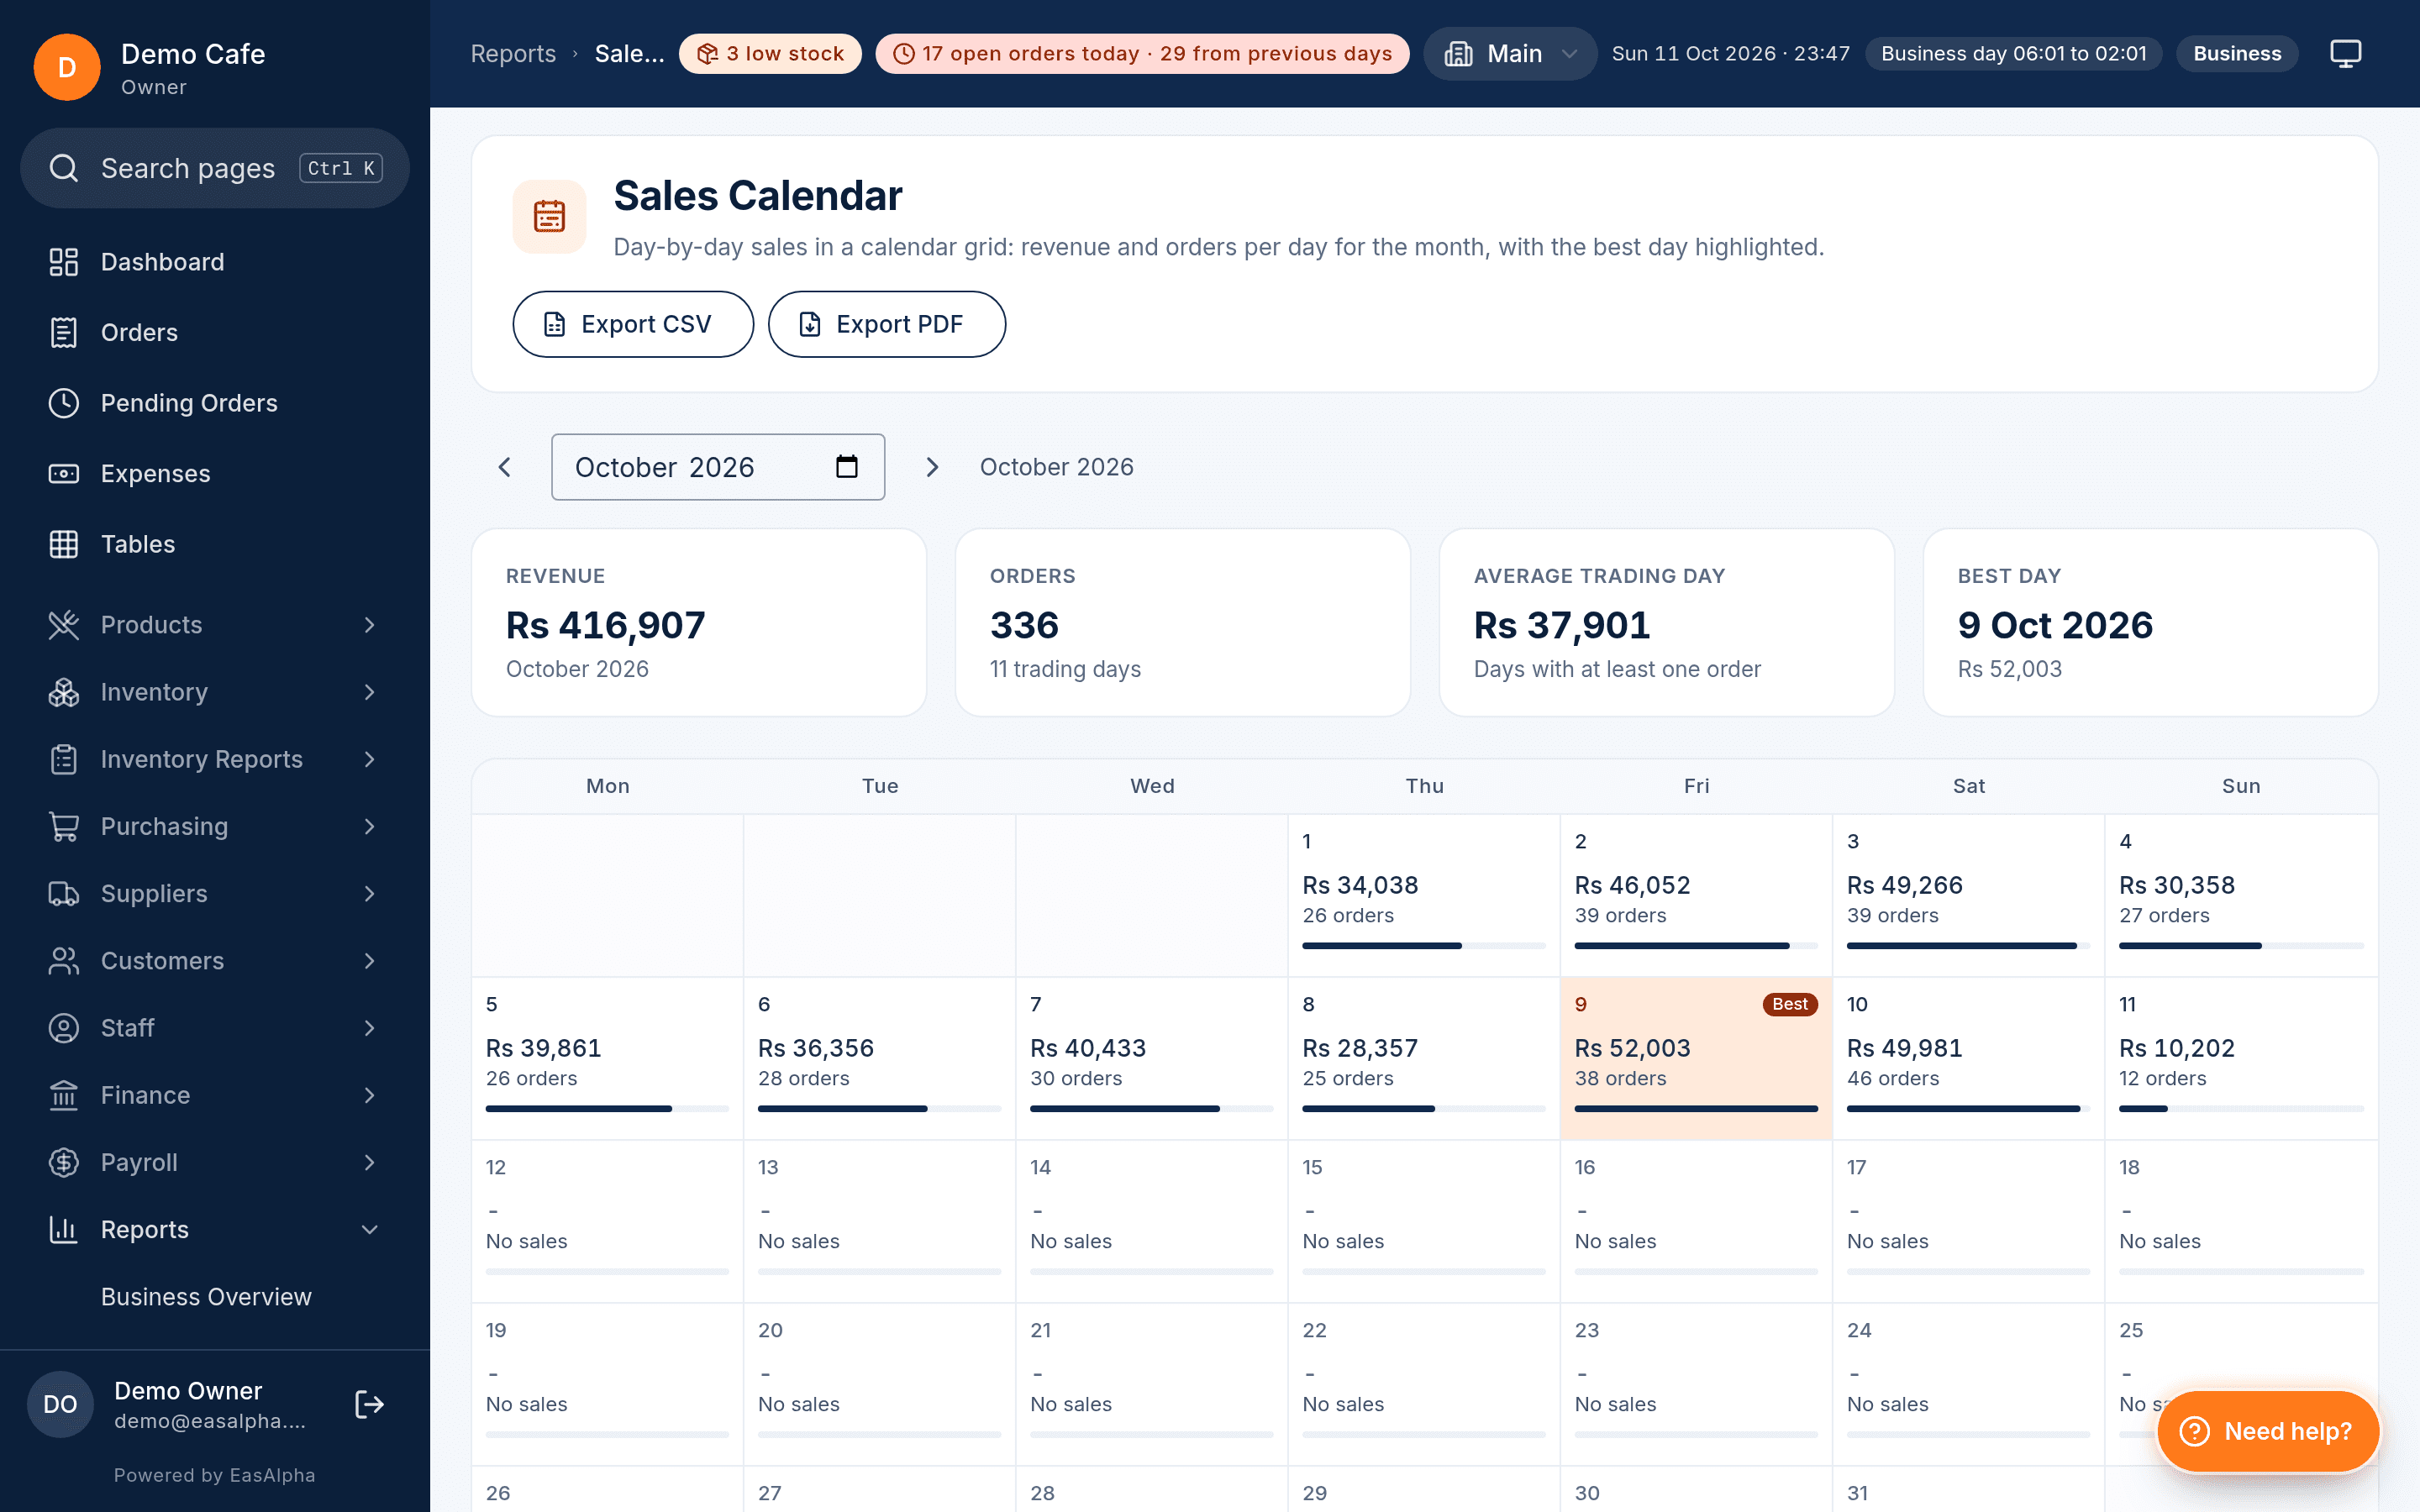Viewport: 2420px width, 1512px height.
Task: Open the Tables page
Action: coord(215,544)
